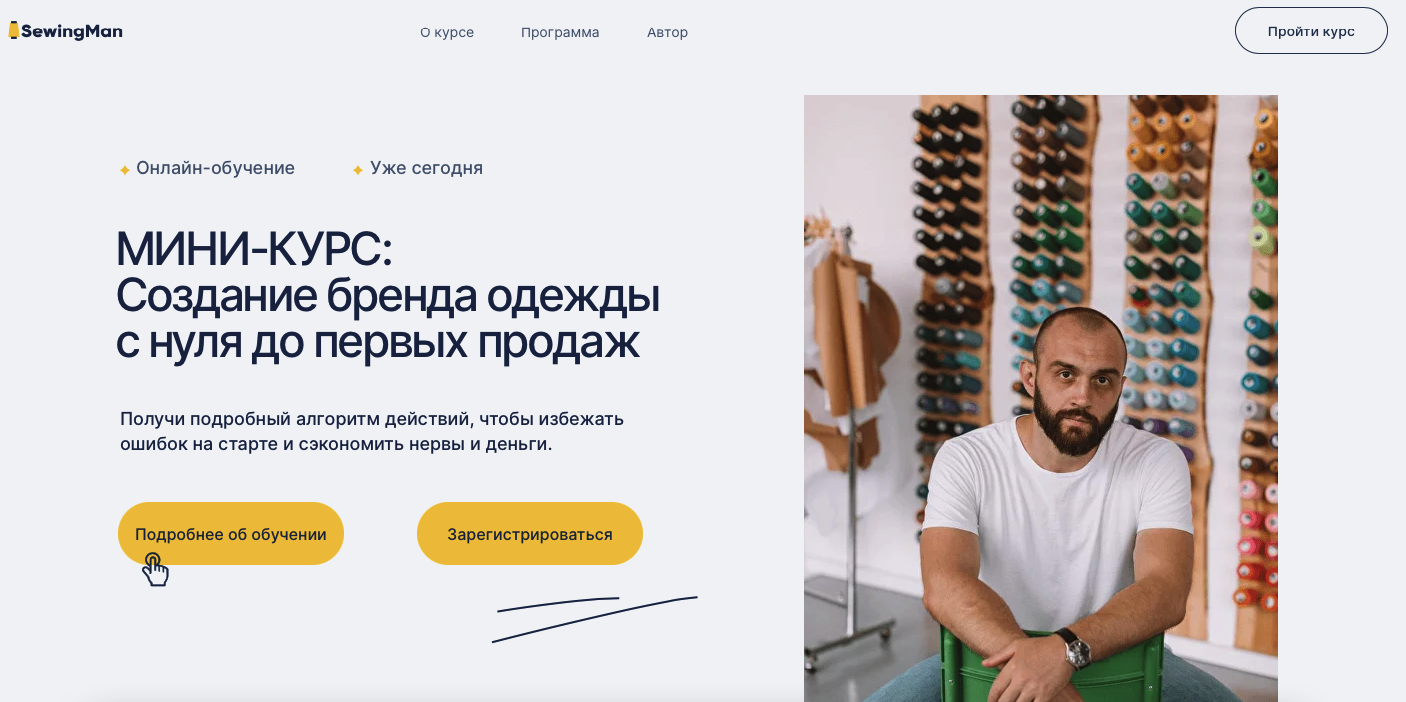Click the wristwatch on the man's arm
Viewport: 1406px width, 702px height.
pyautogui.click(x=1076, y=648)
